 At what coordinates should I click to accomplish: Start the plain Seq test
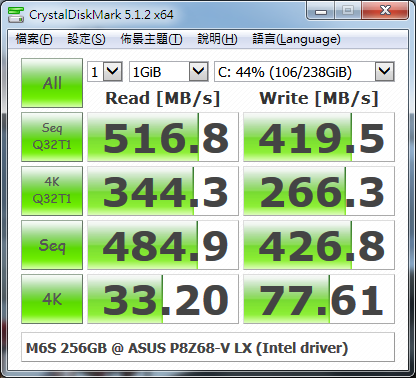click(x=52, y=245)
